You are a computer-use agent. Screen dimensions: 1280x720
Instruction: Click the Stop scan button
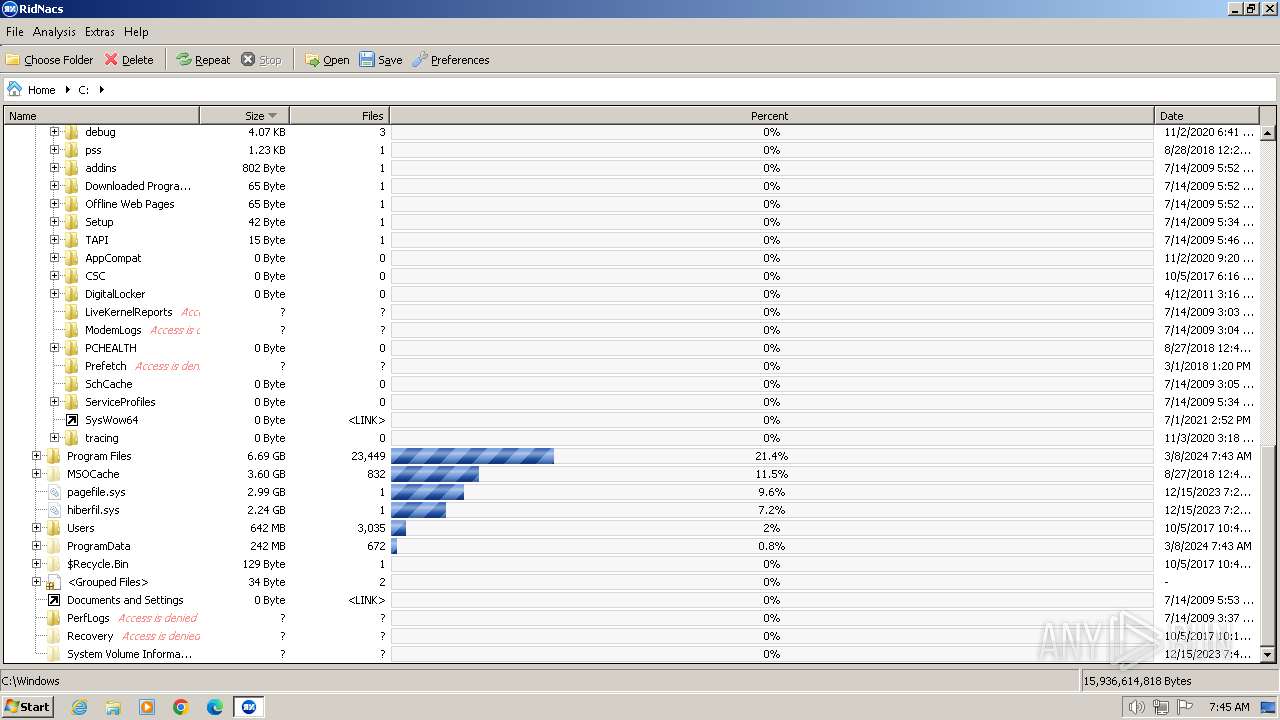click(x=261, y=60)
